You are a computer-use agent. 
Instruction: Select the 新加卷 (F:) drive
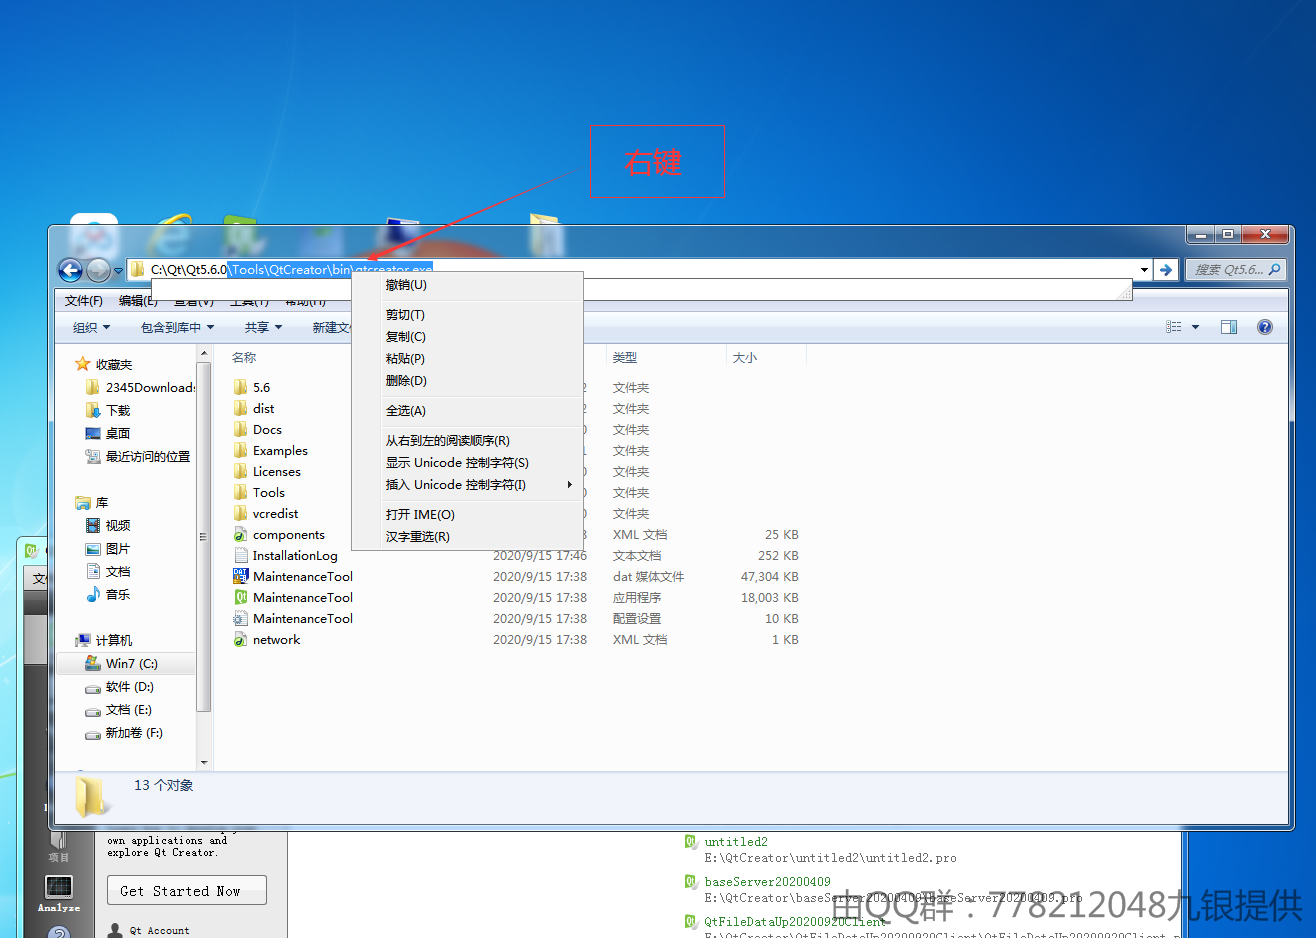pos(125,733)
